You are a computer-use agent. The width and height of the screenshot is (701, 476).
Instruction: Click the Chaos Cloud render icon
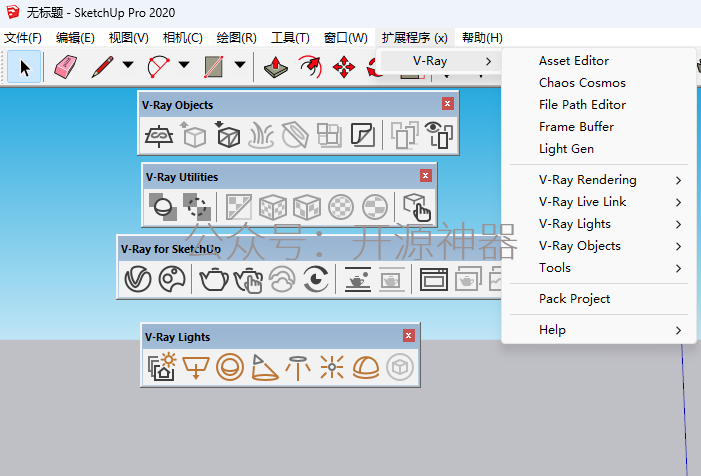pyautogui.click(x=282, y=279)
